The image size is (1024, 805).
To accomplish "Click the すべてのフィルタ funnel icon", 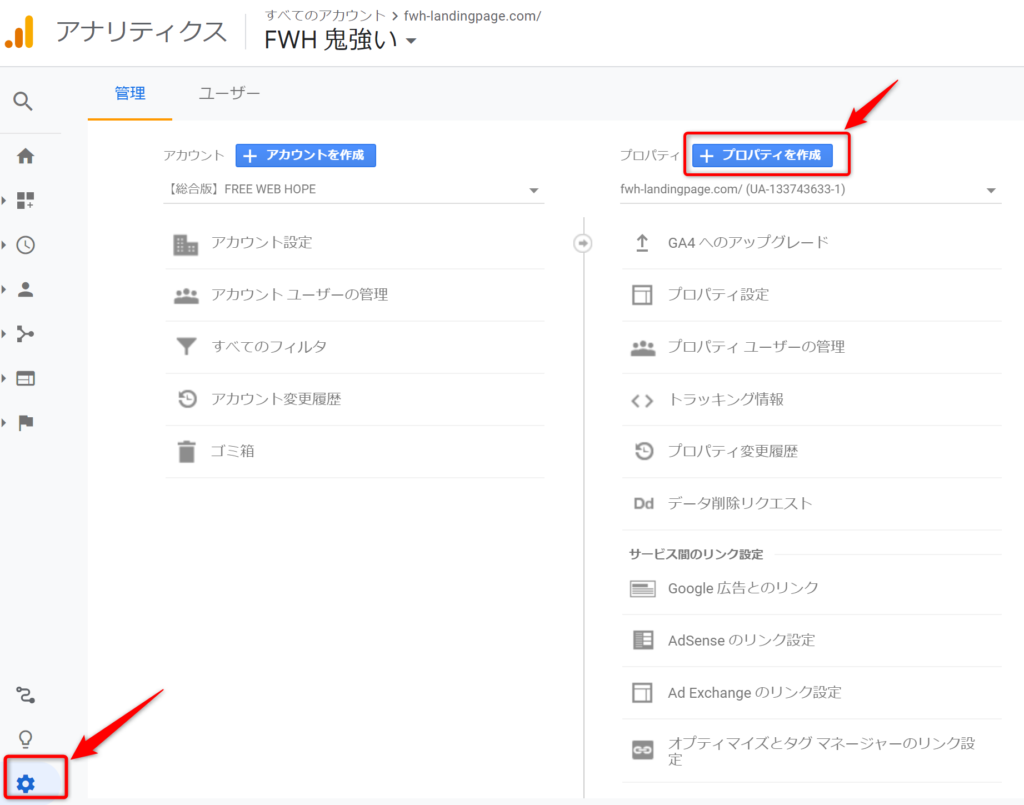I will (x=186, y=346).
